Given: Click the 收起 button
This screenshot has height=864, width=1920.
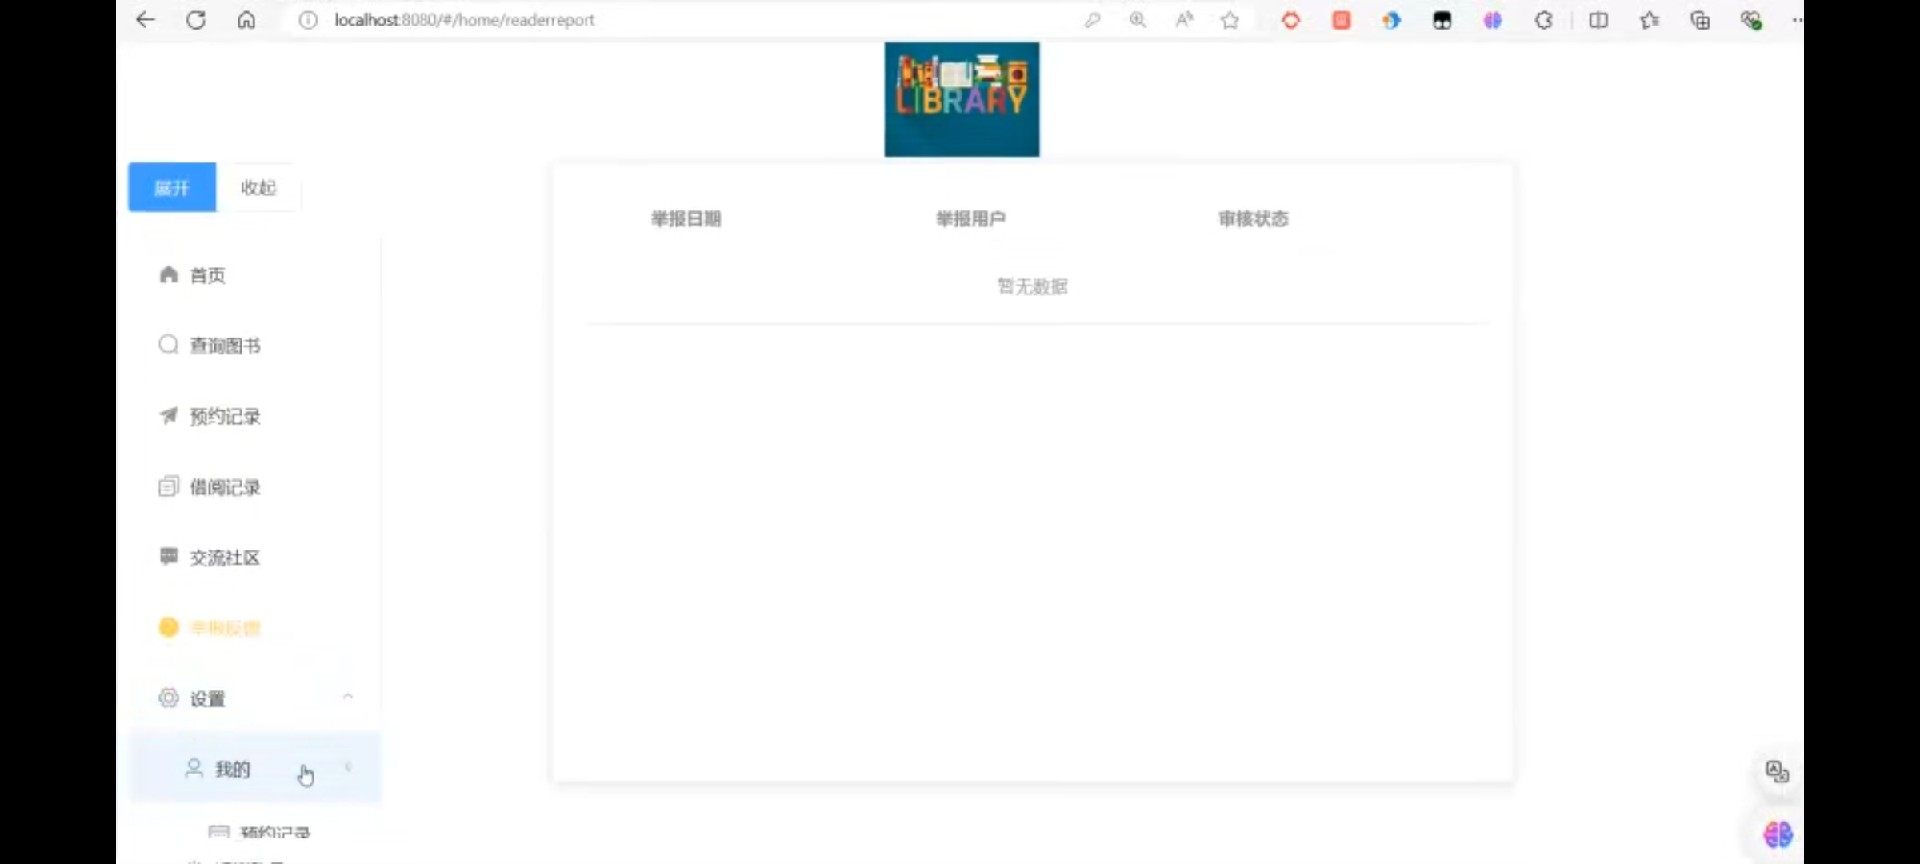Looking at the screenshot, I should 258,187.
